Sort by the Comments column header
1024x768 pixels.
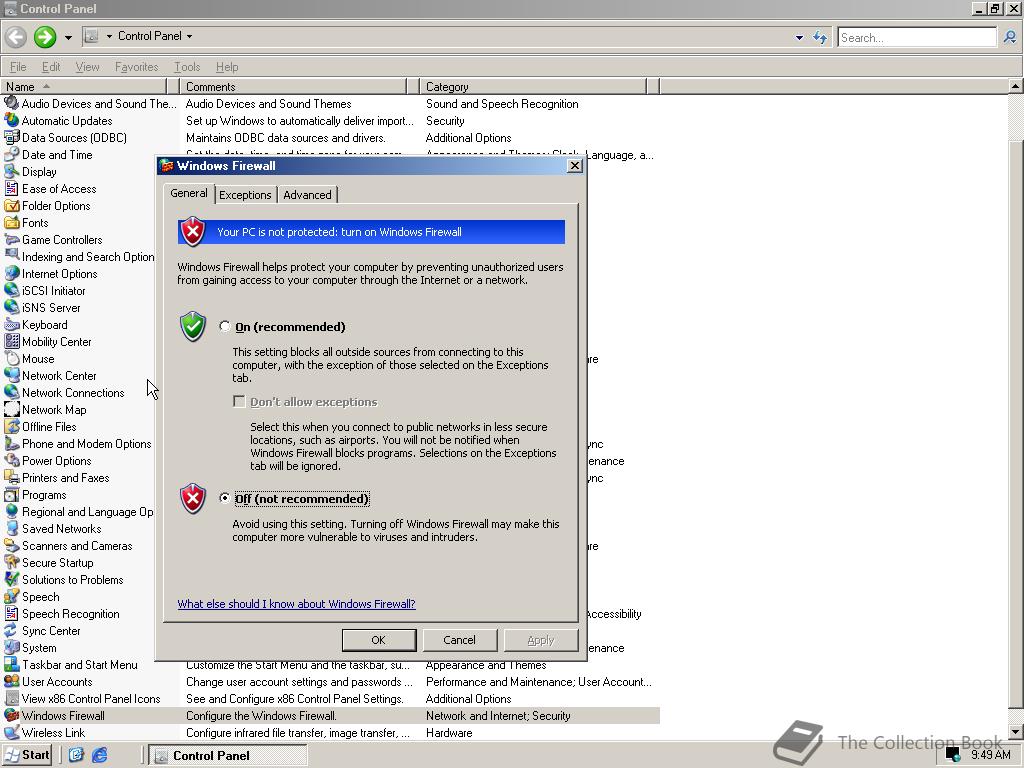tap(293, 86)
